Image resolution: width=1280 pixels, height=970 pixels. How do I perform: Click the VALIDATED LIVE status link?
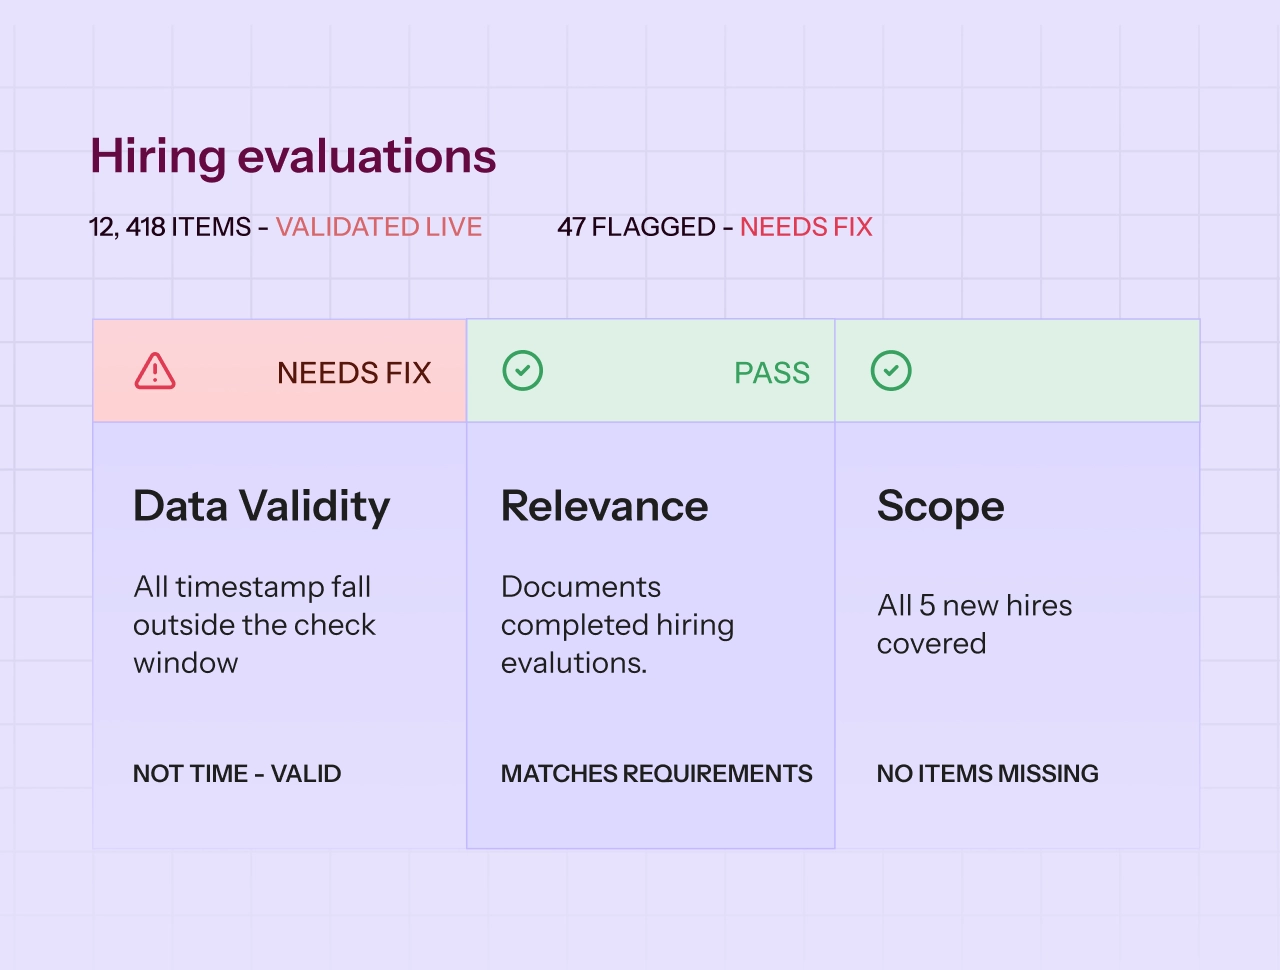point(379,227)
